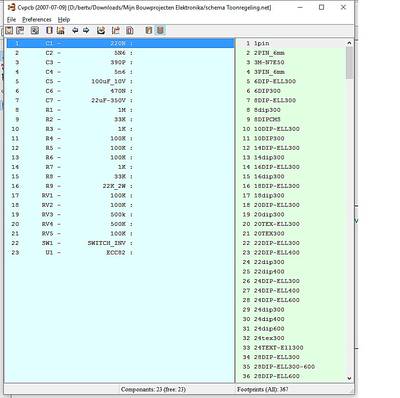Open the Help menu
Image resolution: width=400 pixels, height=398 pixels.
pos(64,20)
